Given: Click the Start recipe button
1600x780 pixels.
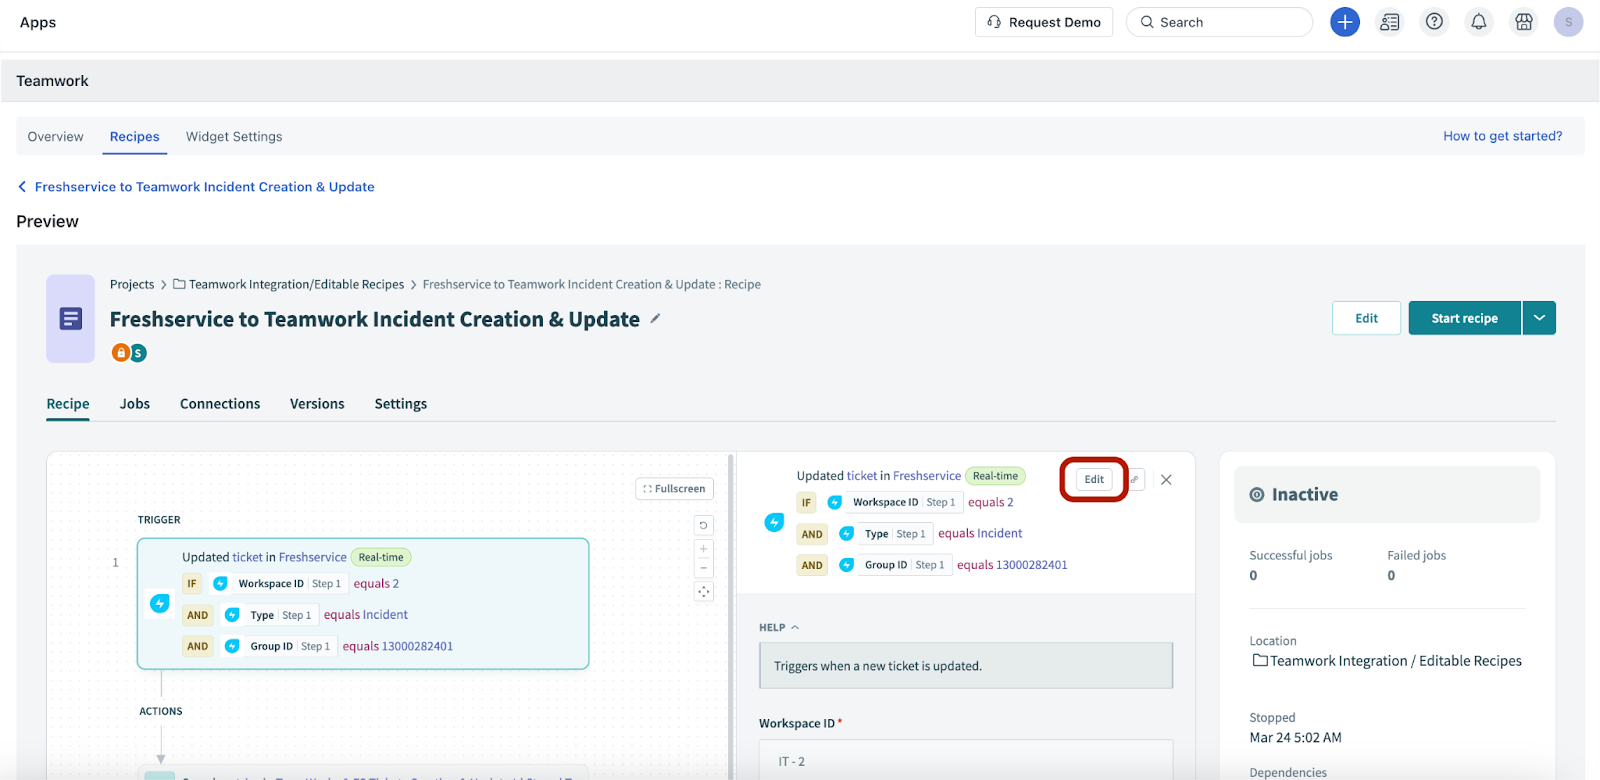Looking at the screenshot, I should coord(1464,318).
